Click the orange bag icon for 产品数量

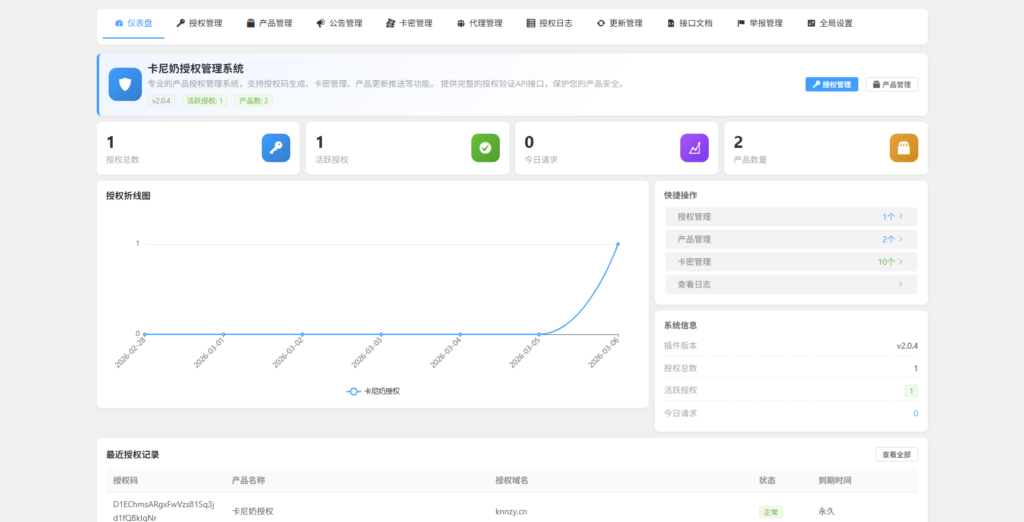pyautogui.click(x=903, y=148)
